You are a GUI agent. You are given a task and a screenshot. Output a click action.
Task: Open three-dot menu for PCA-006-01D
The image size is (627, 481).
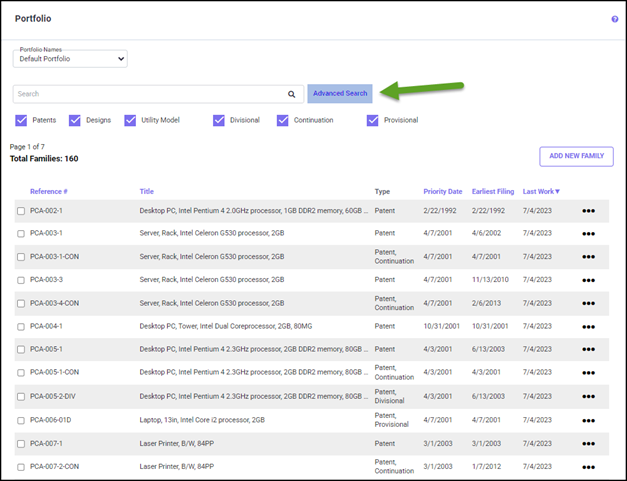point(588,421)
